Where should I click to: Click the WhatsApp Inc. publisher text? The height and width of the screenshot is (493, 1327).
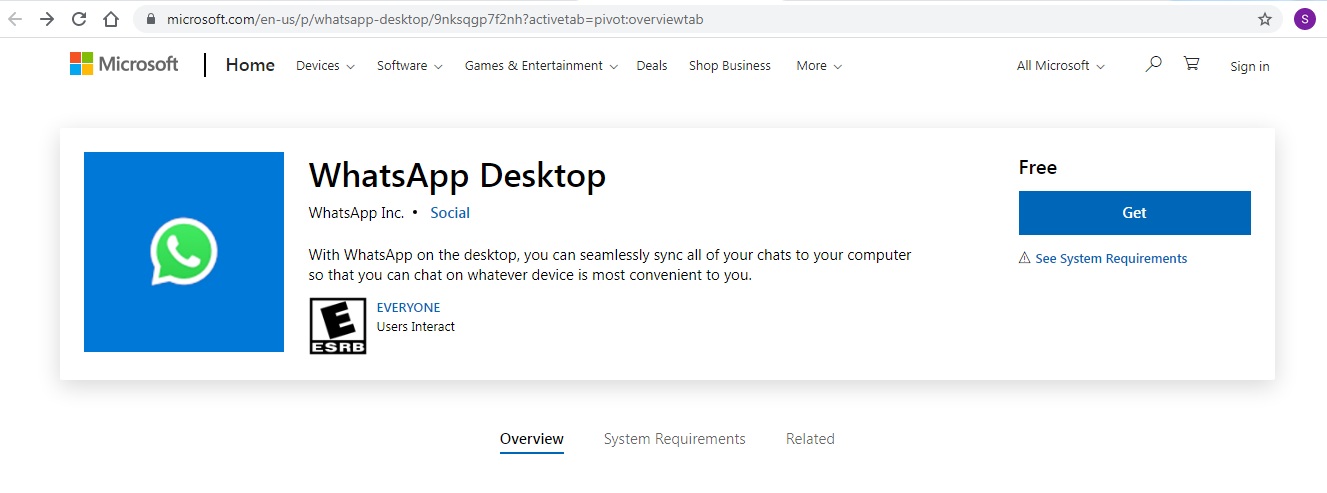357,213
